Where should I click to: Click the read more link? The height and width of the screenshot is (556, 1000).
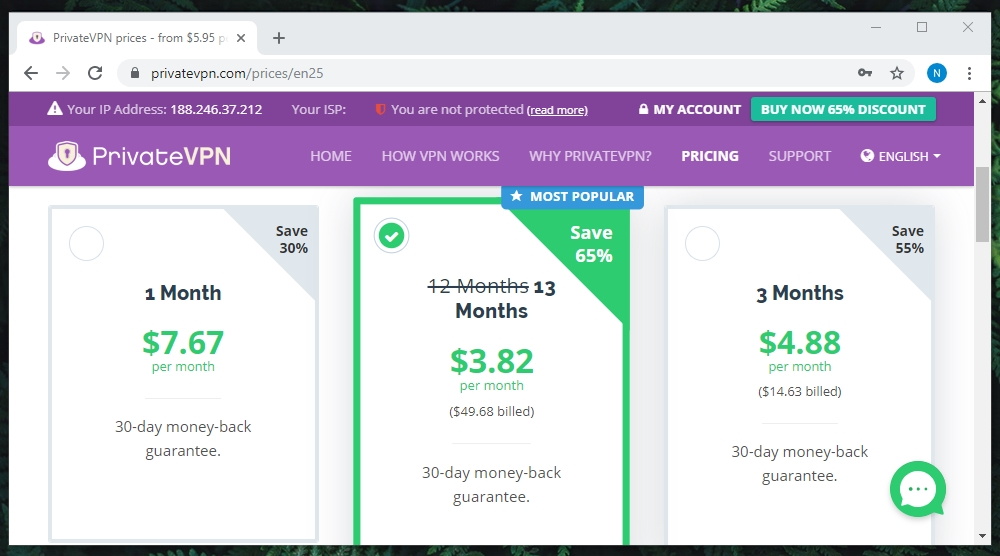[557, 110]
